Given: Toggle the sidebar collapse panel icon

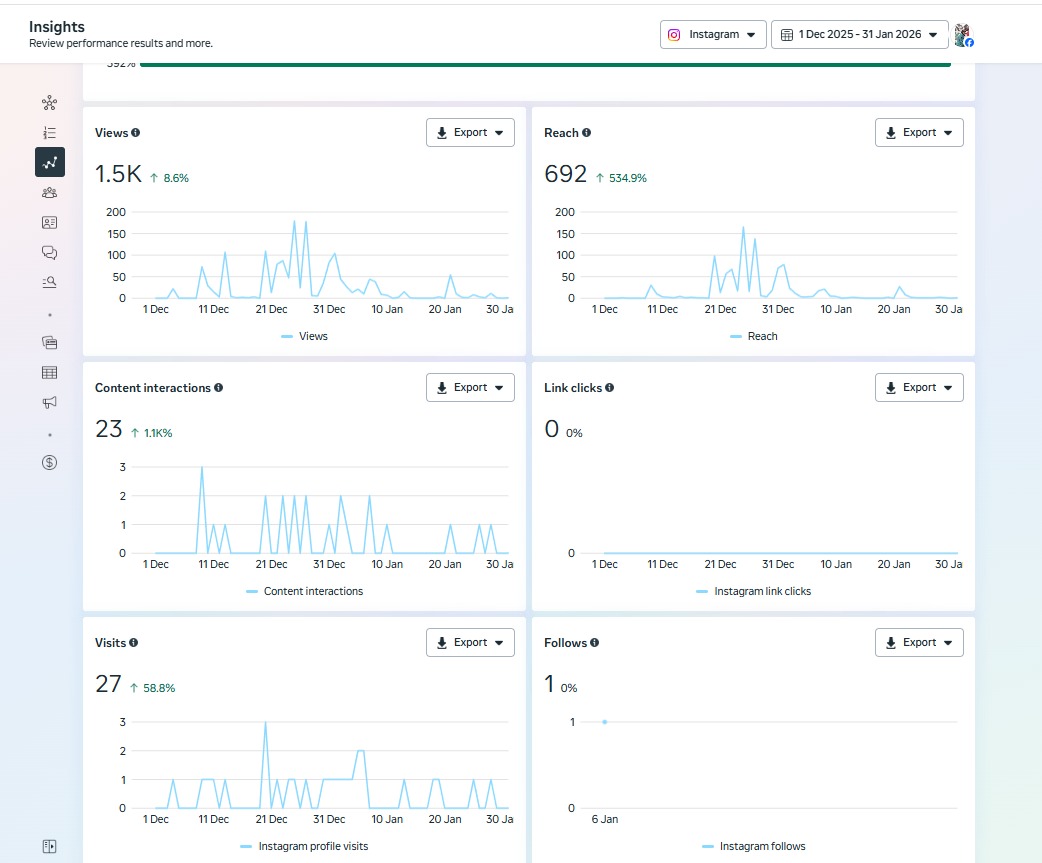Looking at the screenshot, I should pyautogui.click(x=49, y=846).
